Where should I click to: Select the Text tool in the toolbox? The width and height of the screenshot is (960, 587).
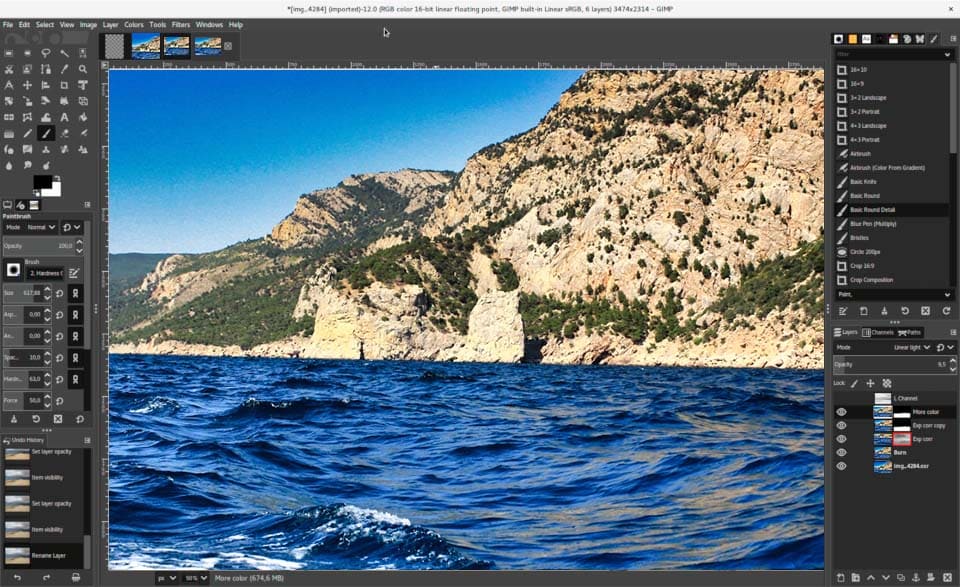64,115
